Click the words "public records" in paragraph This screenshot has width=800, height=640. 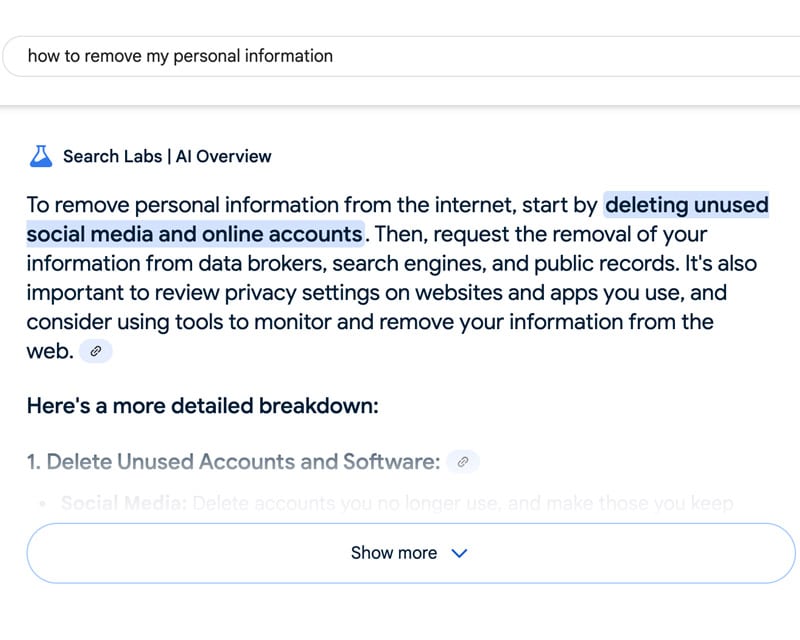click(x=607, y=264)
